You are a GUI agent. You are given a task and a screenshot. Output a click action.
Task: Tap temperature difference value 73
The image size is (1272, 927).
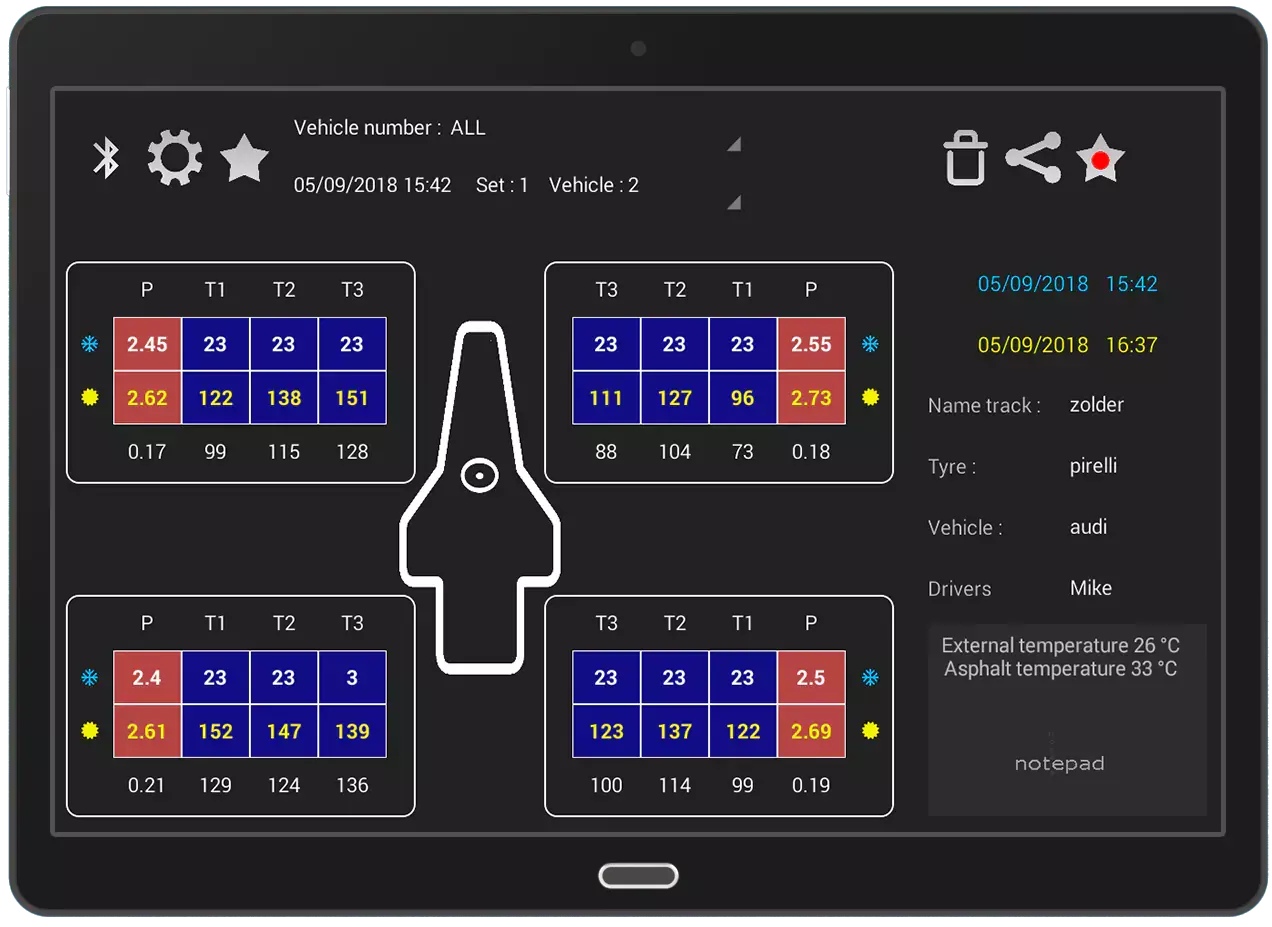click(x=742, y=452)
